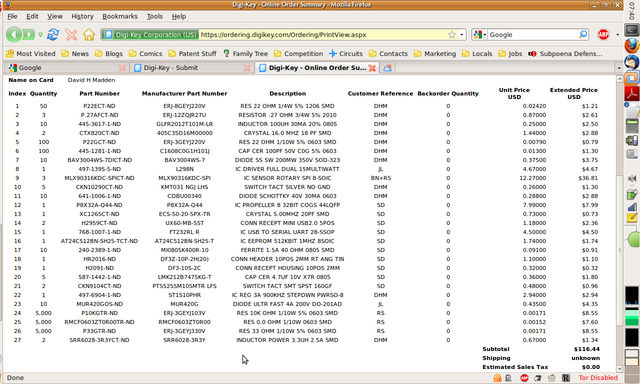Open the Jobs bookmarks folder
The image size is (640, 384).
(x=510, y=53)
